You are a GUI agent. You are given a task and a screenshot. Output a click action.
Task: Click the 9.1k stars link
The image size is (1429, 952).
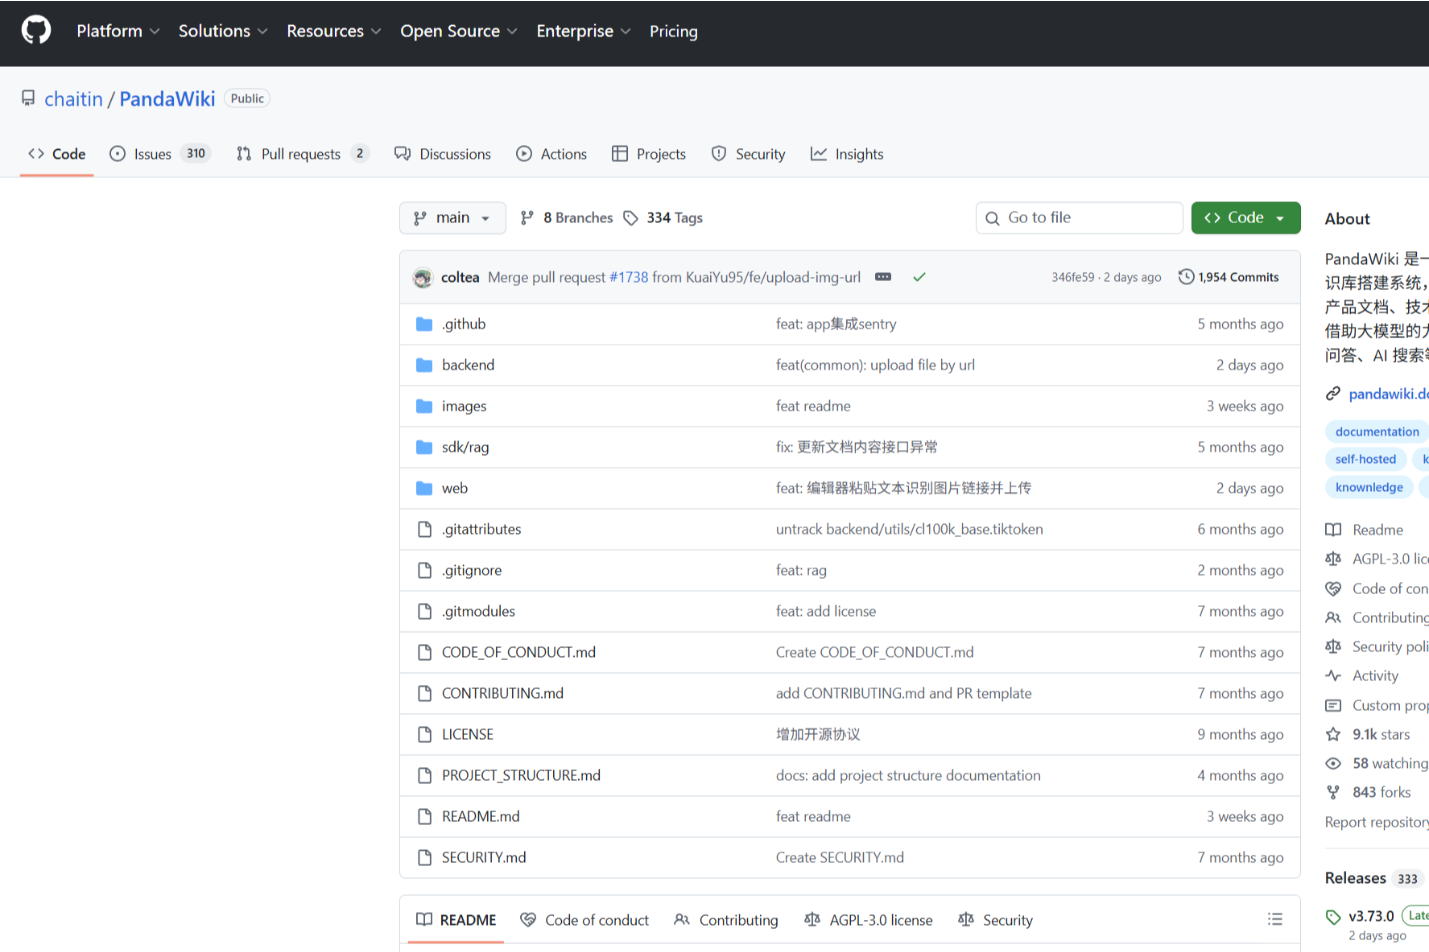(1380, 734)
